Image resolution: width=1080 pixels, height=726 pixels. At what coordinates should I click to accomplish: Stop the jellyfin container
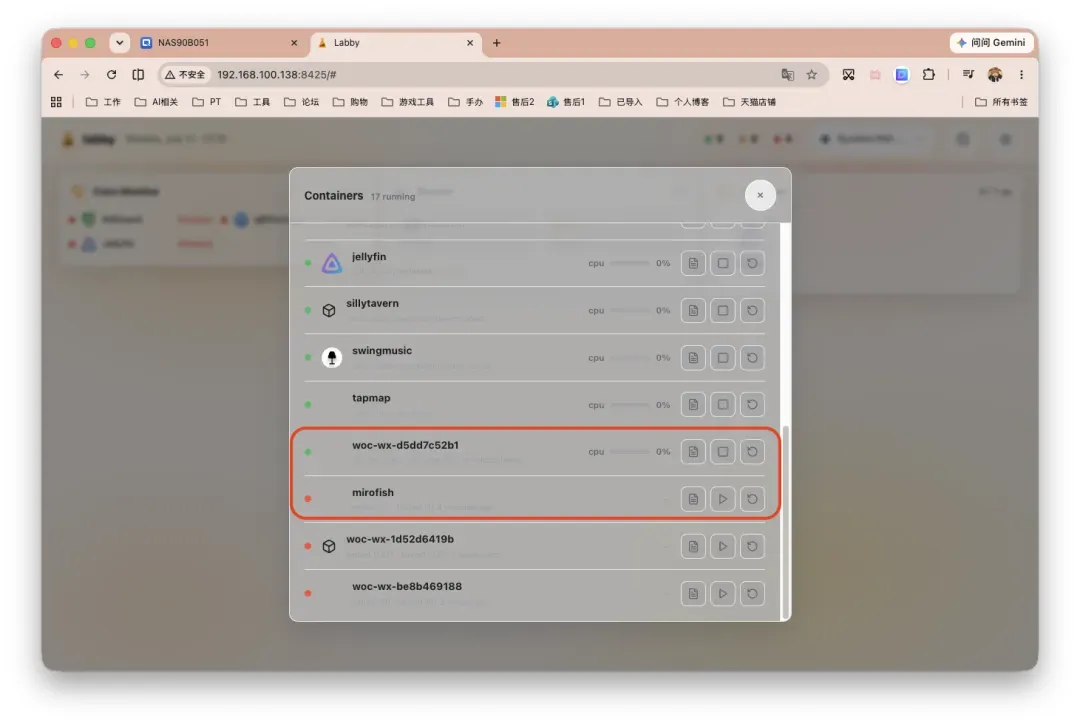click(x=723, y=263)
